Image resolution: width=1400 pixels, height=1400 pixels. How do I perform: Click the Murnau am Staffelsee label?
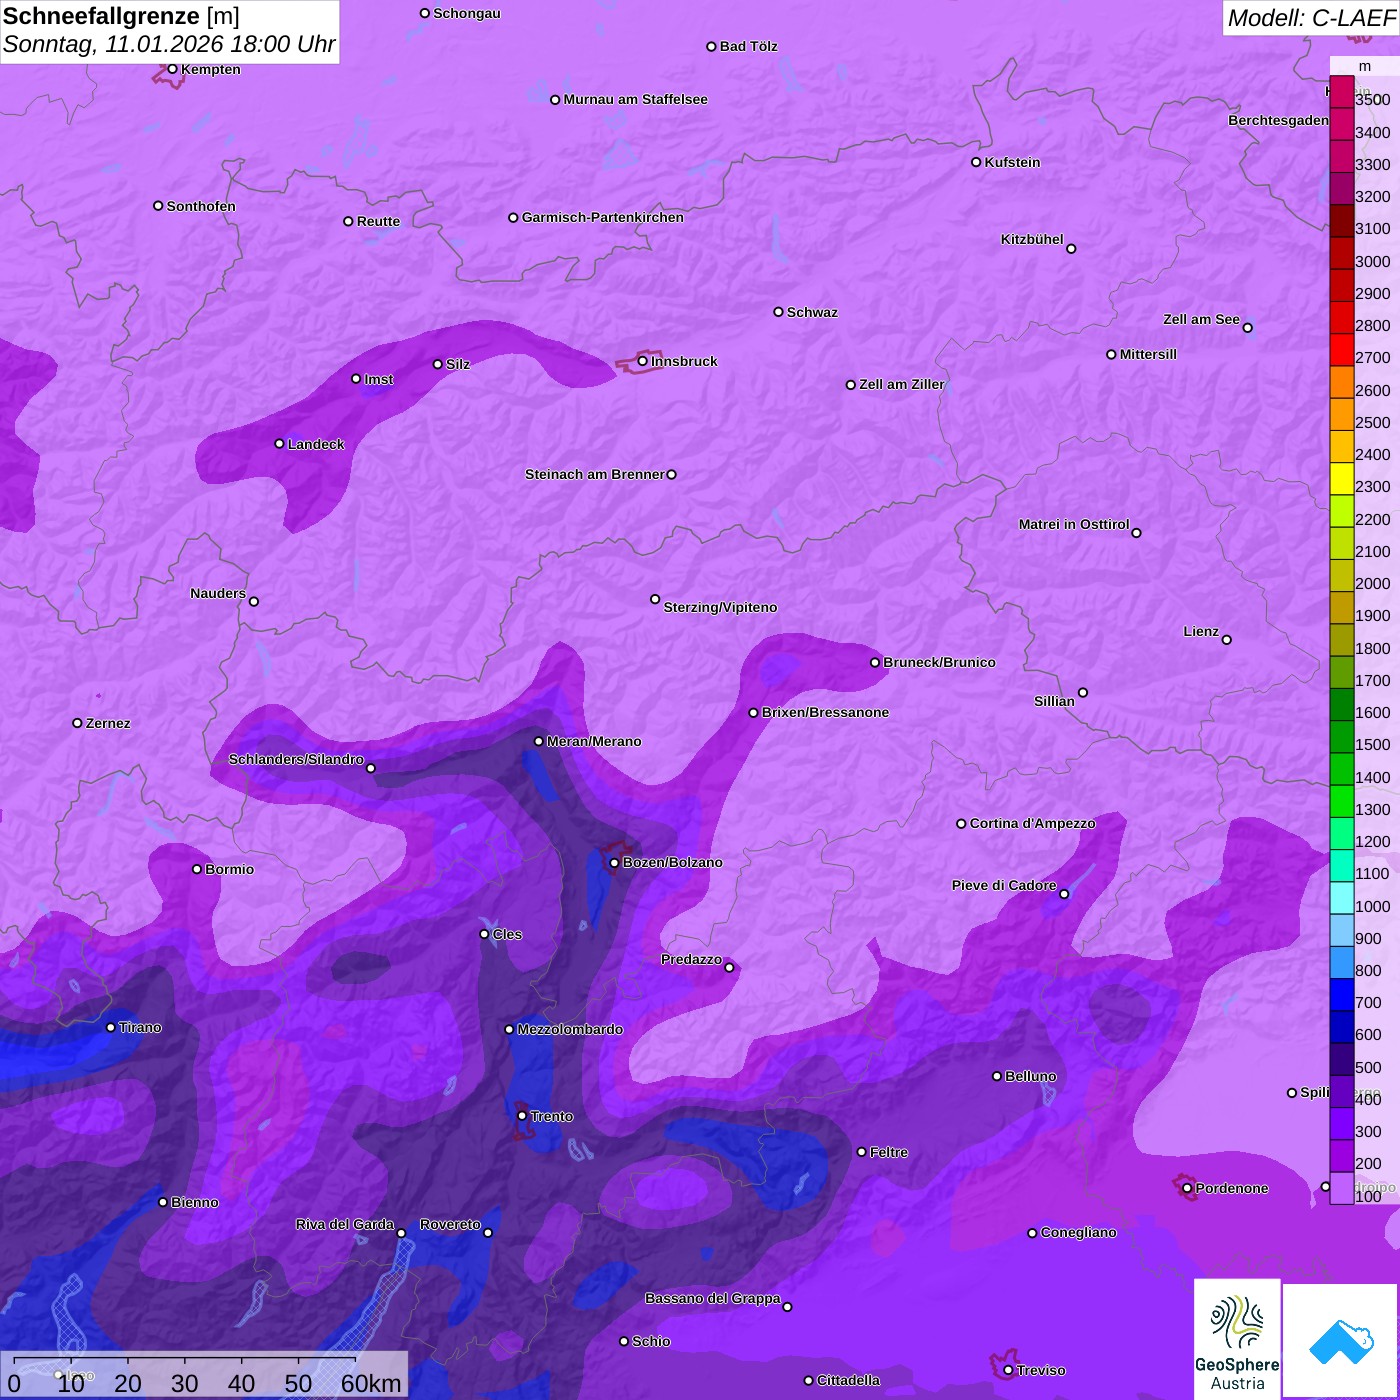(x=636, y=99)
